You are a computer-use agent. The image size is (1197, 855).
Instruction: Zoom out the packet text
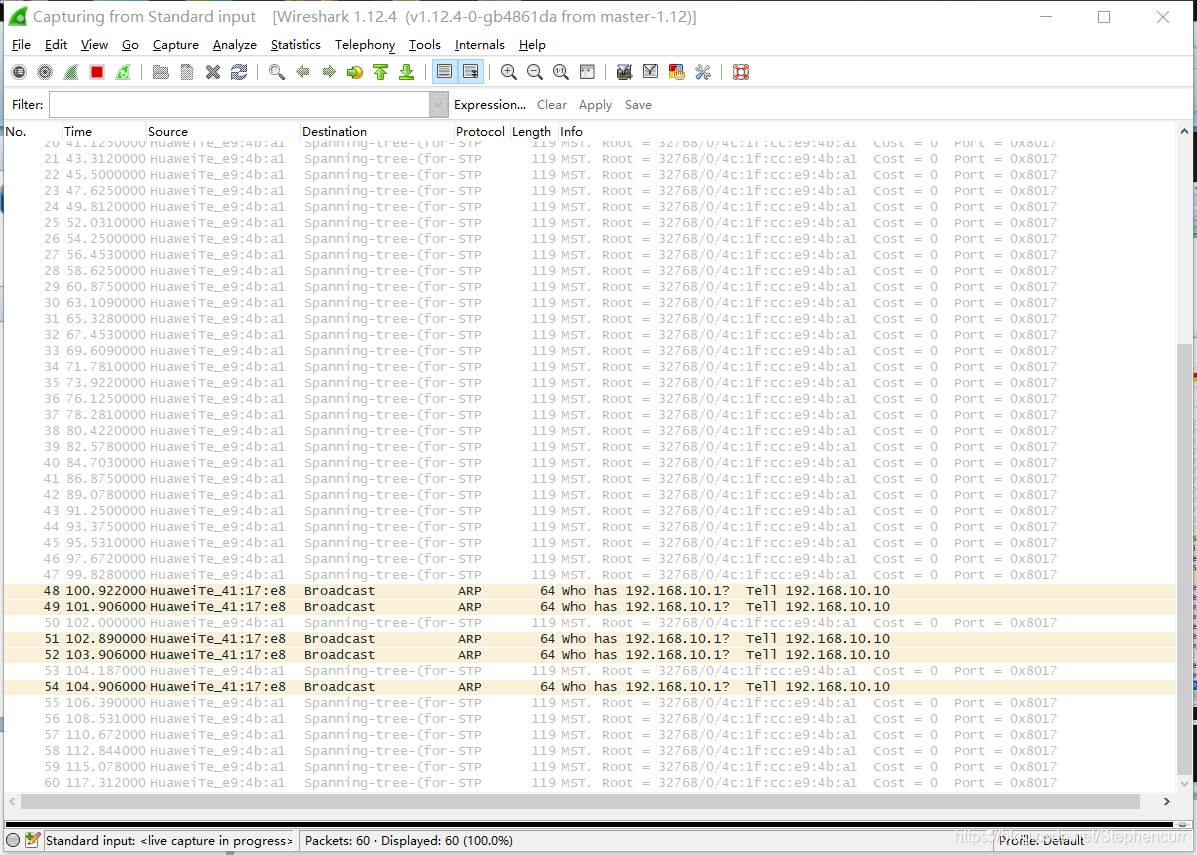coord(534,72)
